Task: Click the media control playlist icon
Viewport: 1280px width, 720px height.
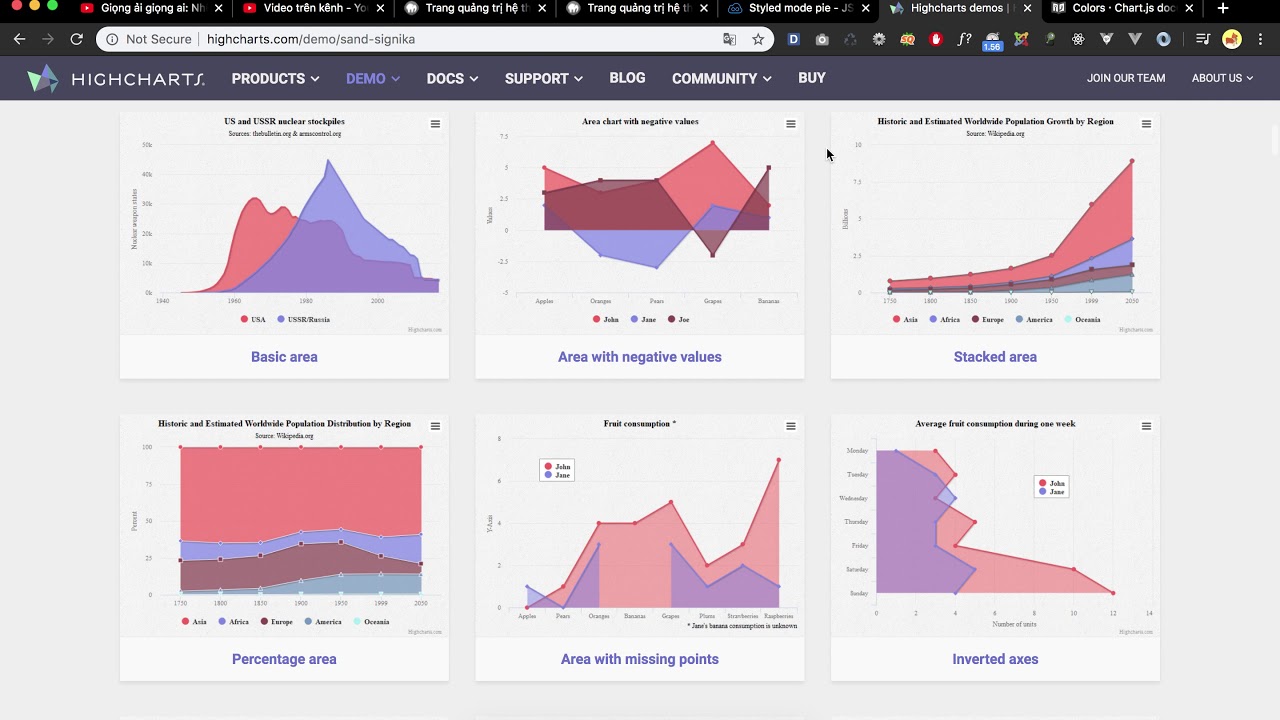Action: click(1203, 39)
